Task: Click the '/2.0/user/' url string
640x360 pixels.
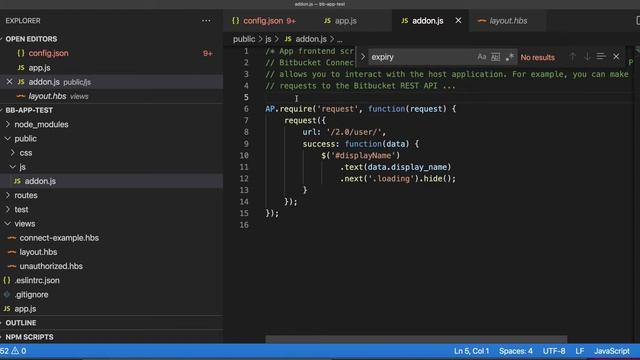Action: [x=354, y=132]
